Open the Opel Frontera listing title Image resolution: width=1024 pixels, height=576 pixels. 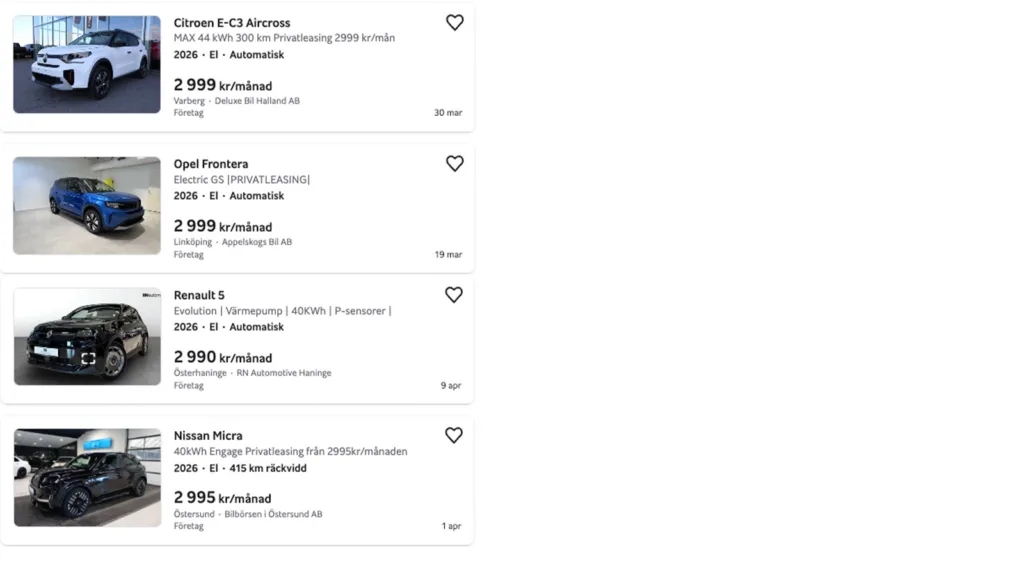(x=211, y=164)
